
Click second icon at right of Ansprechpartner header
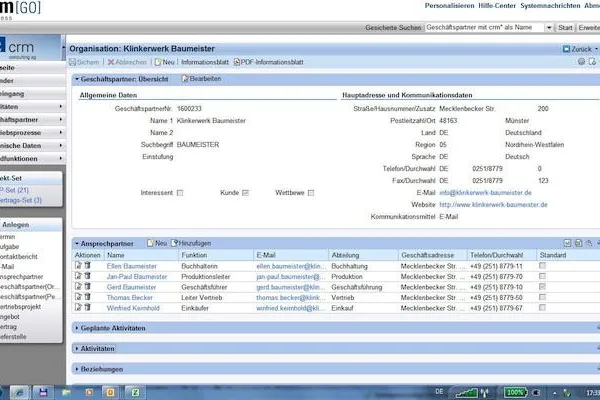click(579, 243)
